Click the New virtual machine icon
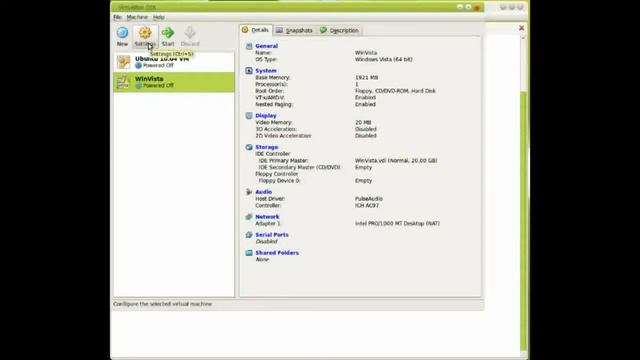 click(122, 33)
